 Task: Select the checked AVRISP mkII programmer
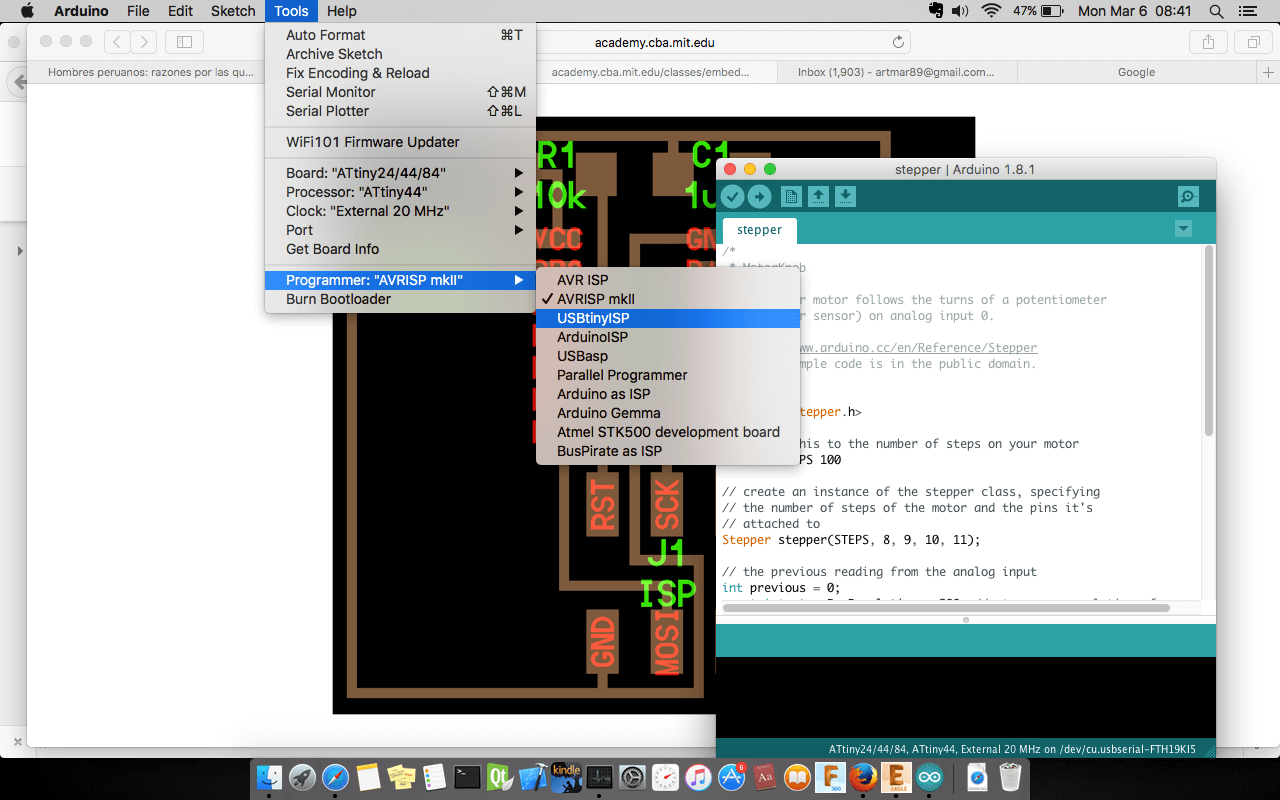click(668, 299)
